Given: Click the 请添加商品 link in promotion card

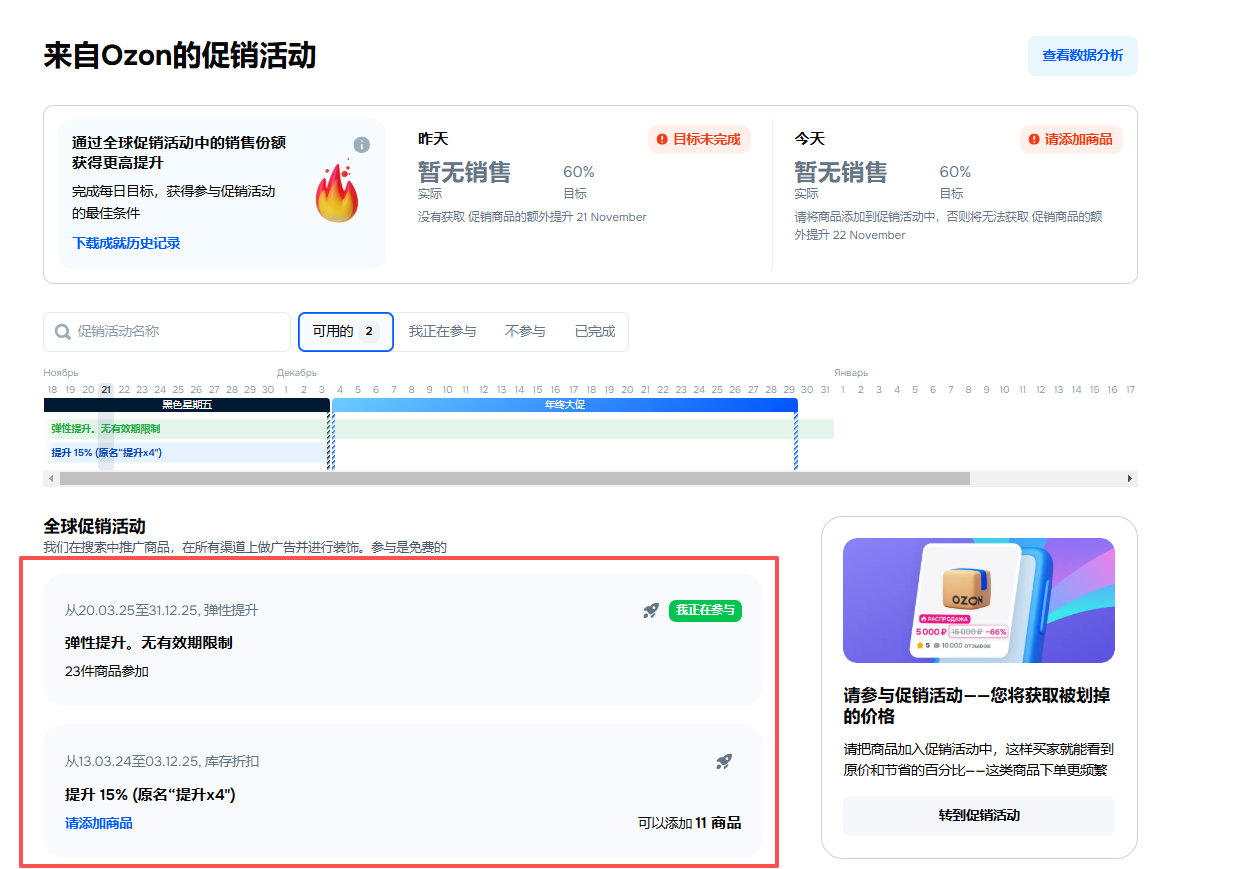Looking at the screenshot, I should [x=99, y=823].
